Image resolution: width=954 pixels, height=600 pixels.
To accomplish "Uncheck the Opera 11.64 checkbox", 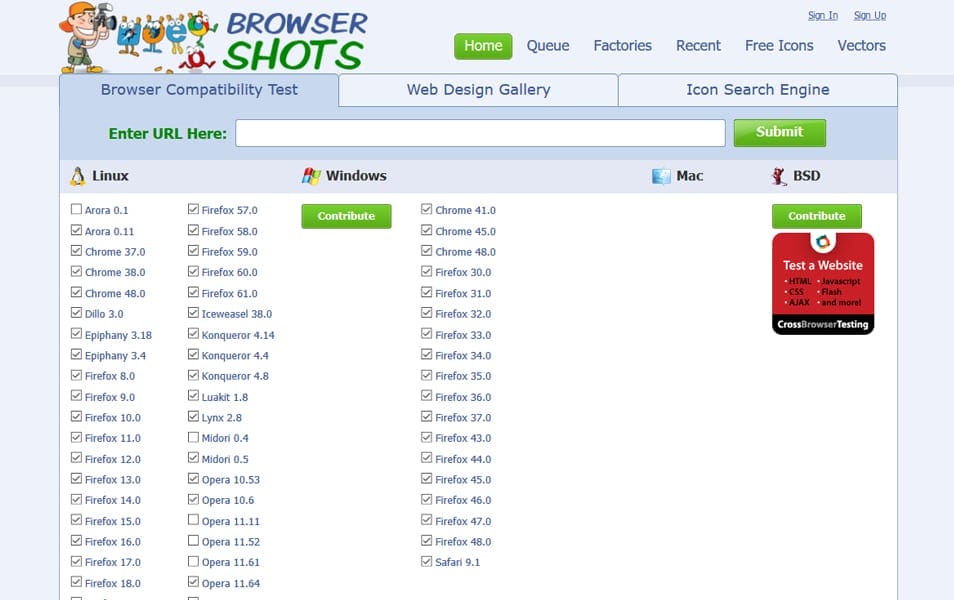I will pos(193,582).
